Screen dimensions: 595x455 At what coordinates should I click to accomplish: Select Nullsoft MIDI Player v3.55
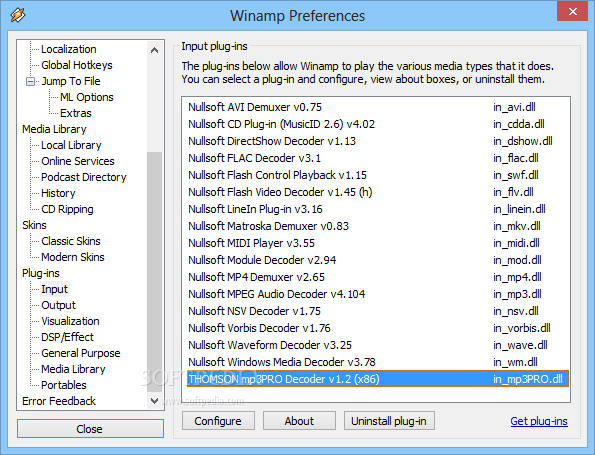tap(378, 243)
